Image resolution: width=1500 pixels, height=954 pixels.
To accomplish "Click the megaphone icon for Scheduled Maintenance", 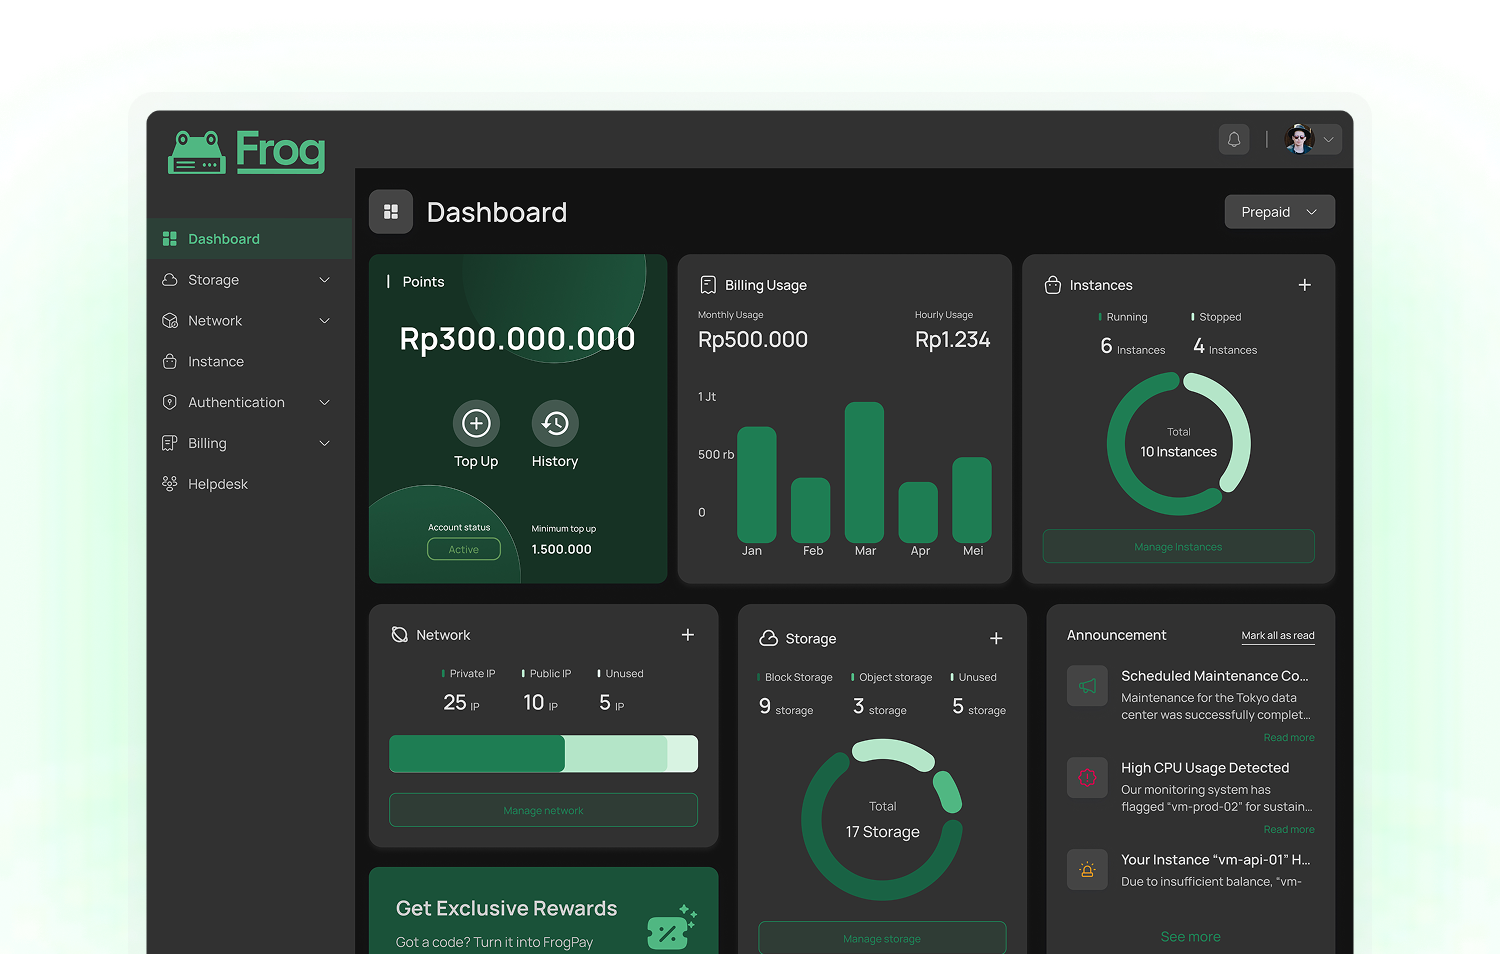I will [x=1087, y=686].
